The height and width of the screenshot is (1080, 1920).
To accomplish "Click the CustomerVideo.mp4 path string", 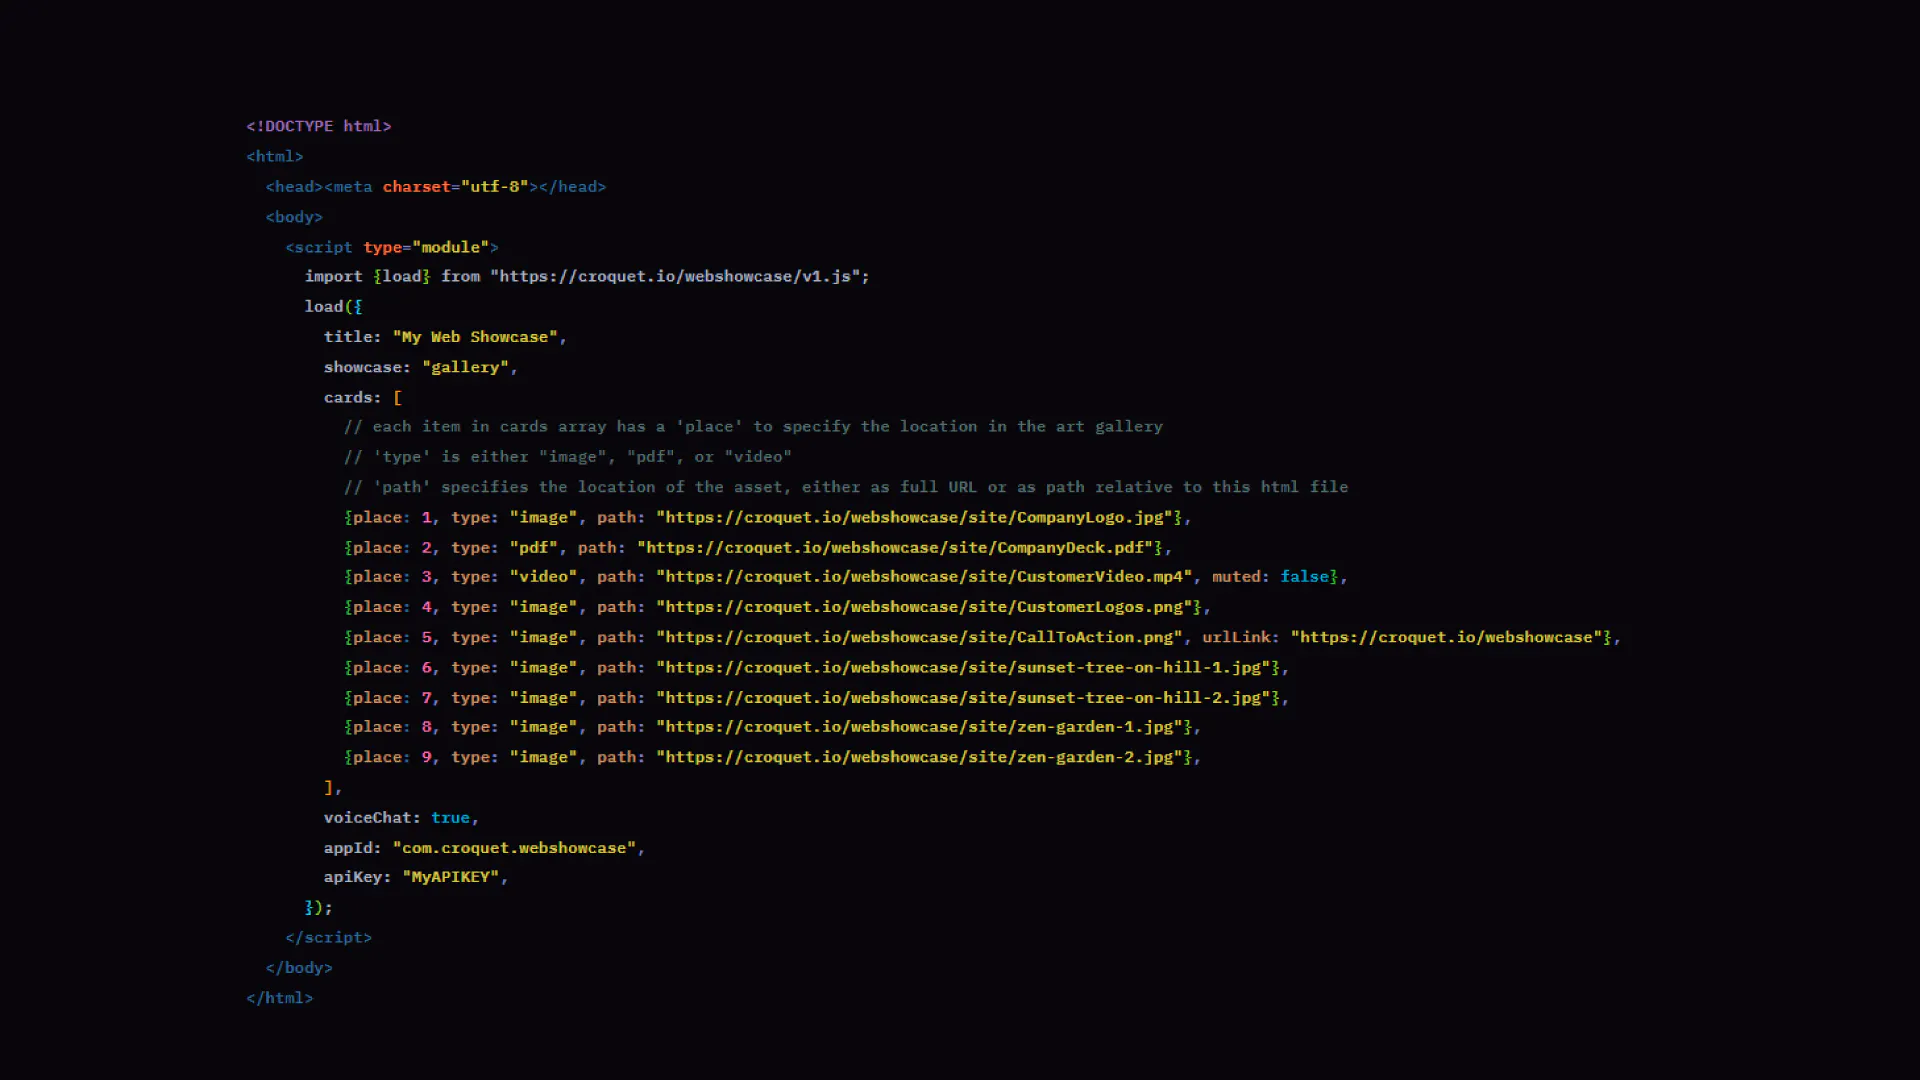I will (924, 577).
